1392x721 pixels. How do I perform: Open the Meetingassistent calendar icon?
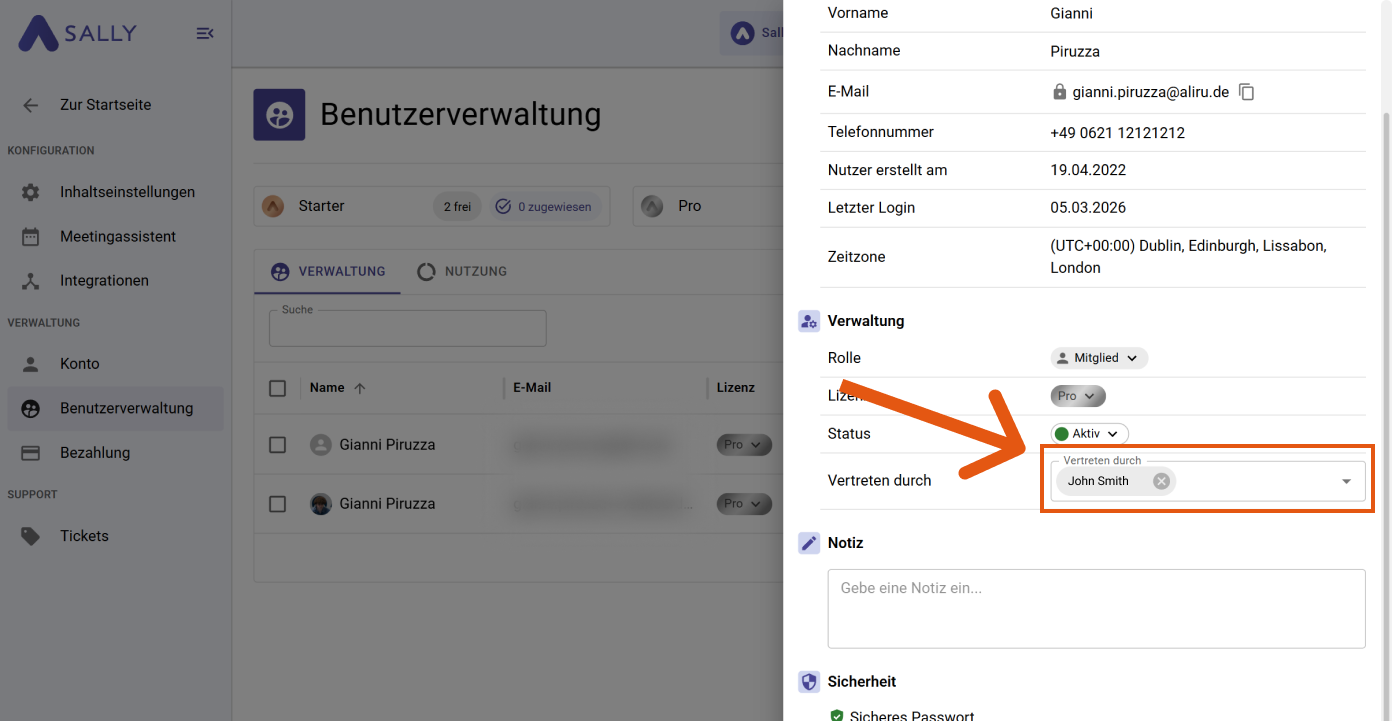[x=29, y=236]
